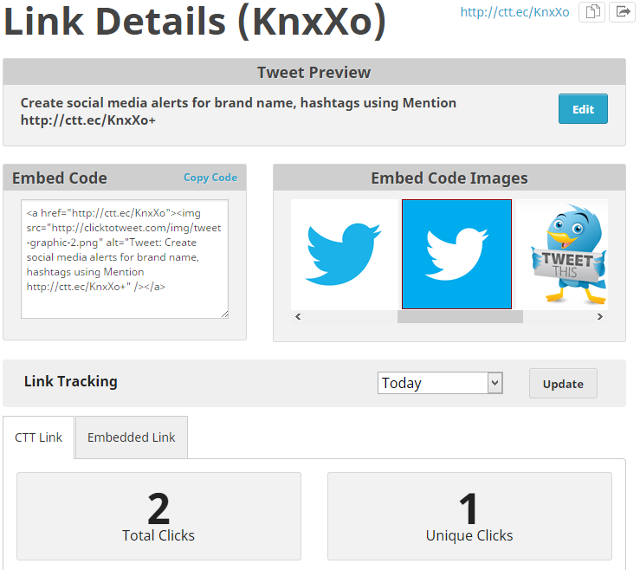Image resolution: width=640 pixels, height=570 pixels.
Task: Switch to the CTT Link tab
Action: click(38, 437)
